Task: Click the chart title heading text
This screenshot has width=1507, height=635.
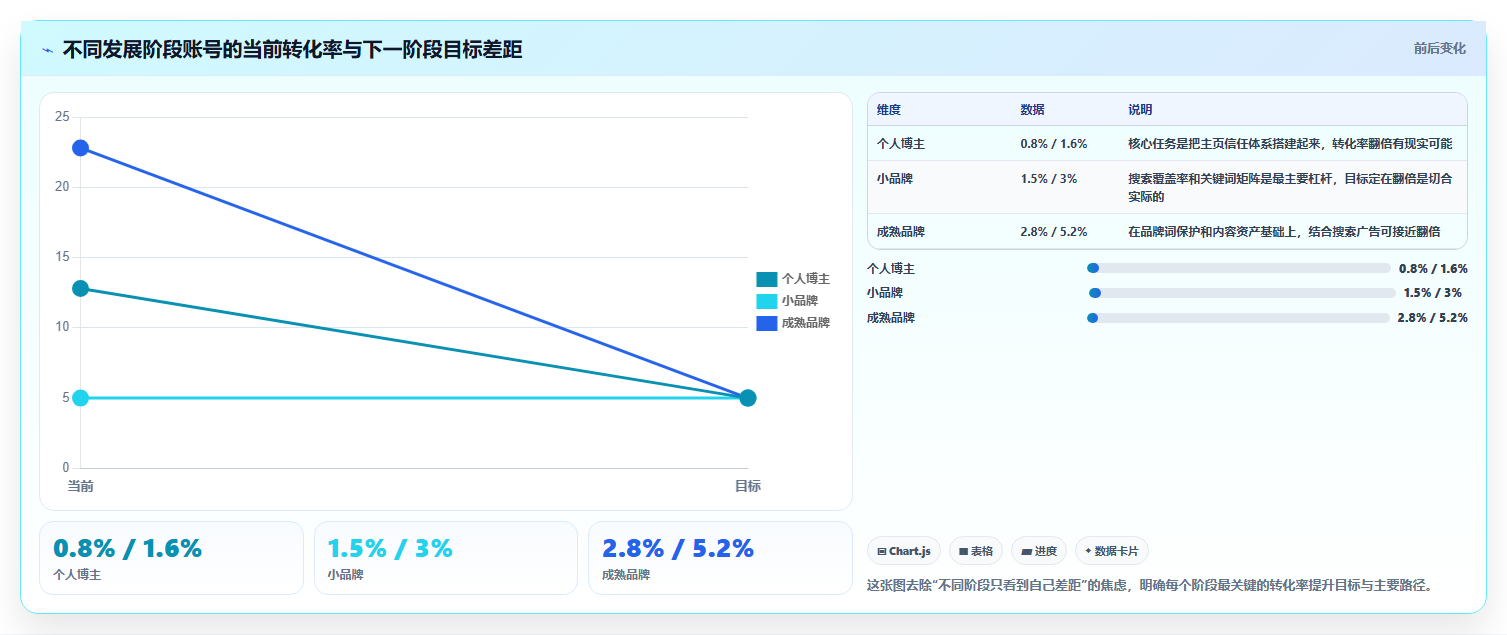Action: pos(292,49)
